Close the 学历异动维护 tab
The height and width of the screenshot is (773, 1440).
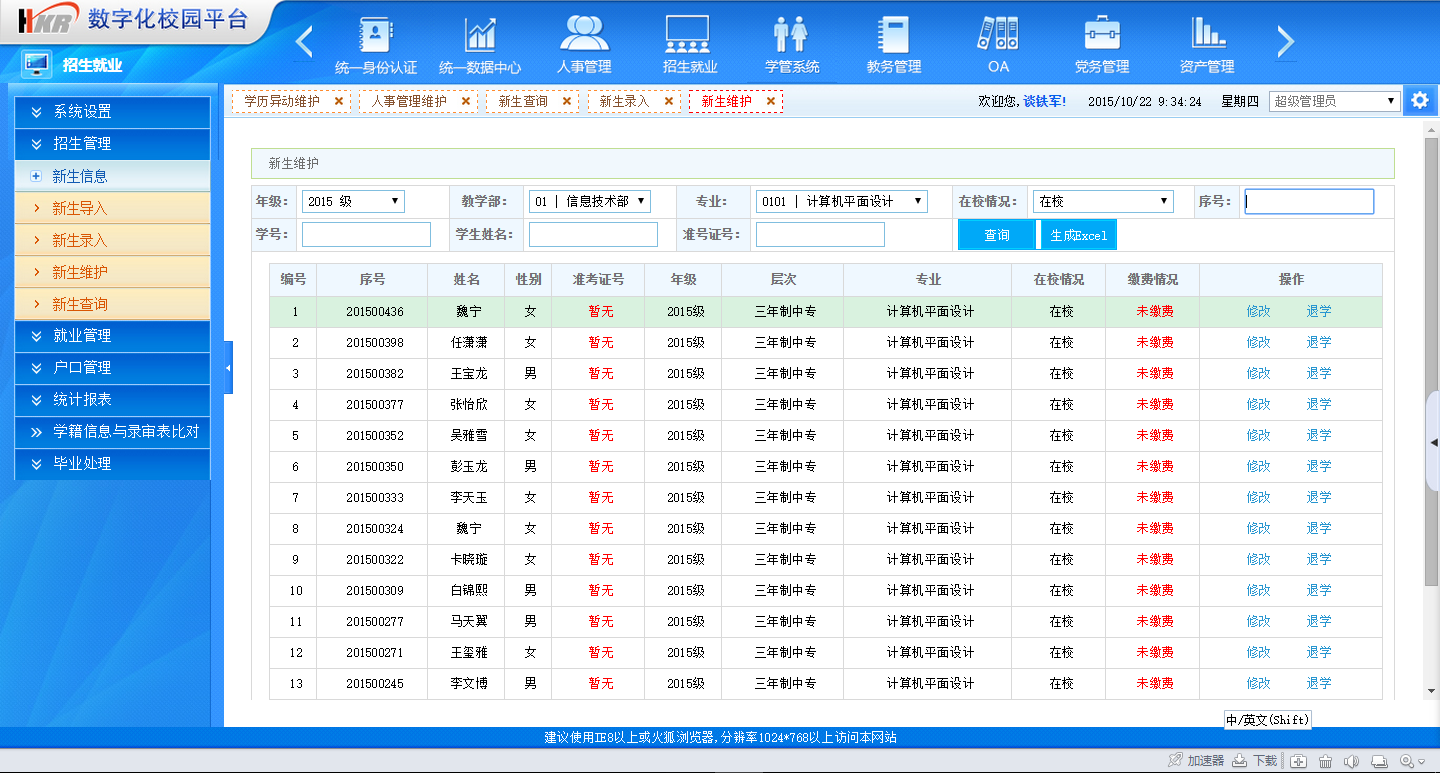339,101
